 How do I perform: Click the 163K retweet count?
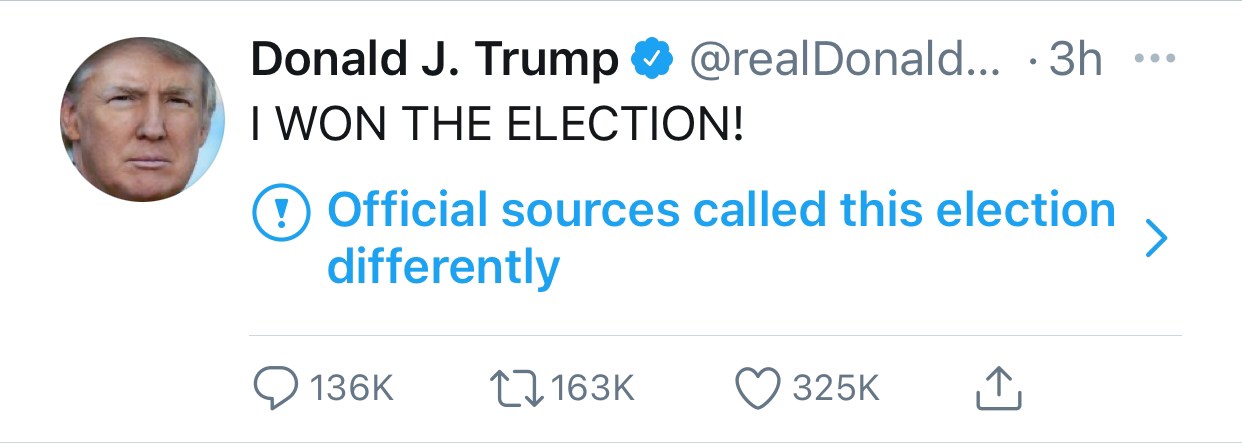tap(592, 388)
